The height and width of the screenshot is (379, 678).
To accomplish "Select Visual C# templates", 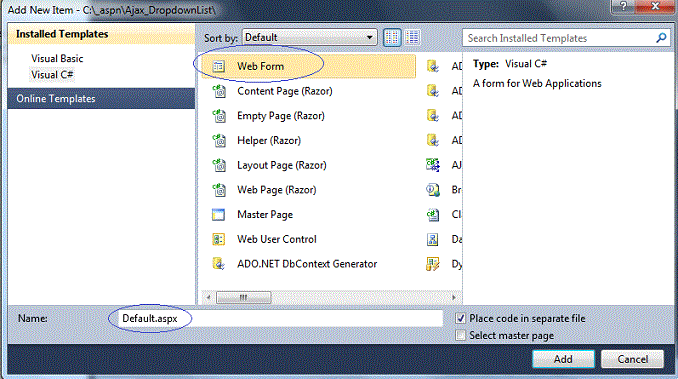I will 52,75.
